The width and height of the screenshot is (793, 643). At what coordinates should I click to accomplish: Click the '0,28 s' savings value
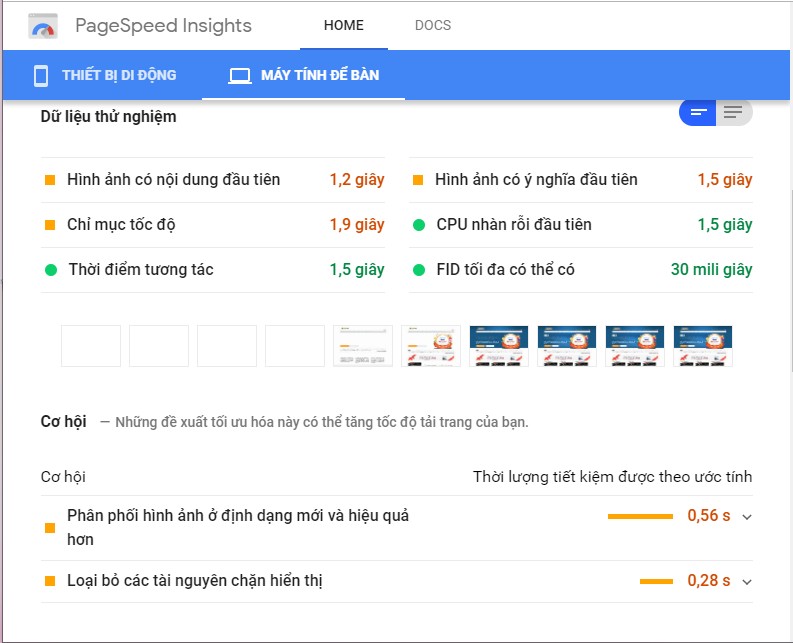(709, 581)
